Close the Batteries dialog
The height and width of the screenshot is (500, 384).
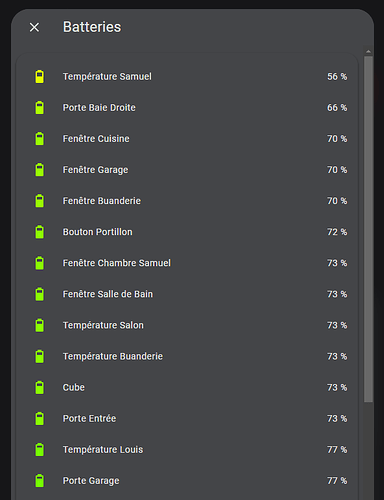pos(34,27)
